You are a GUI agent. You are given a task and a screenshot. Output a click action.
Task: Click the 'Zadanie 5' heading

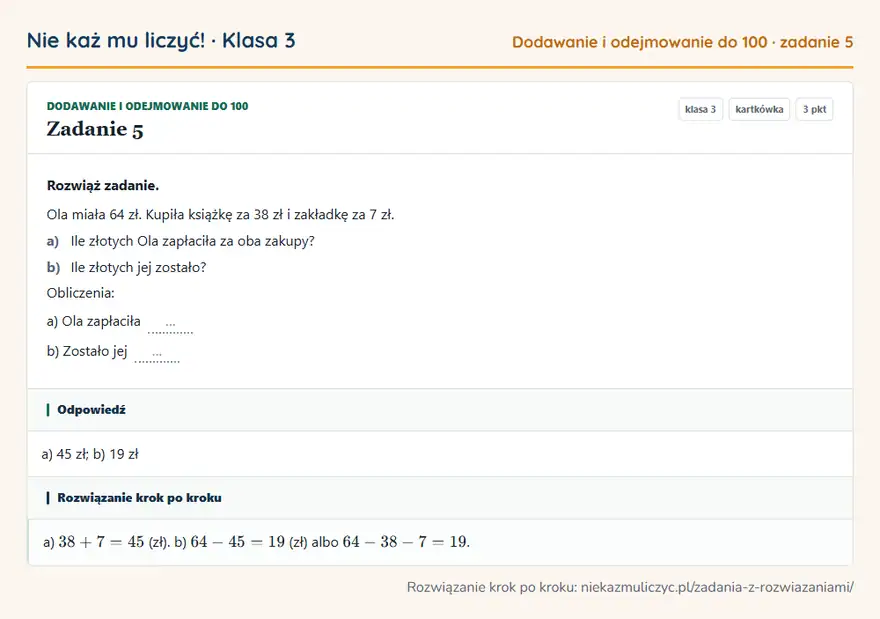tap(95, 129)
